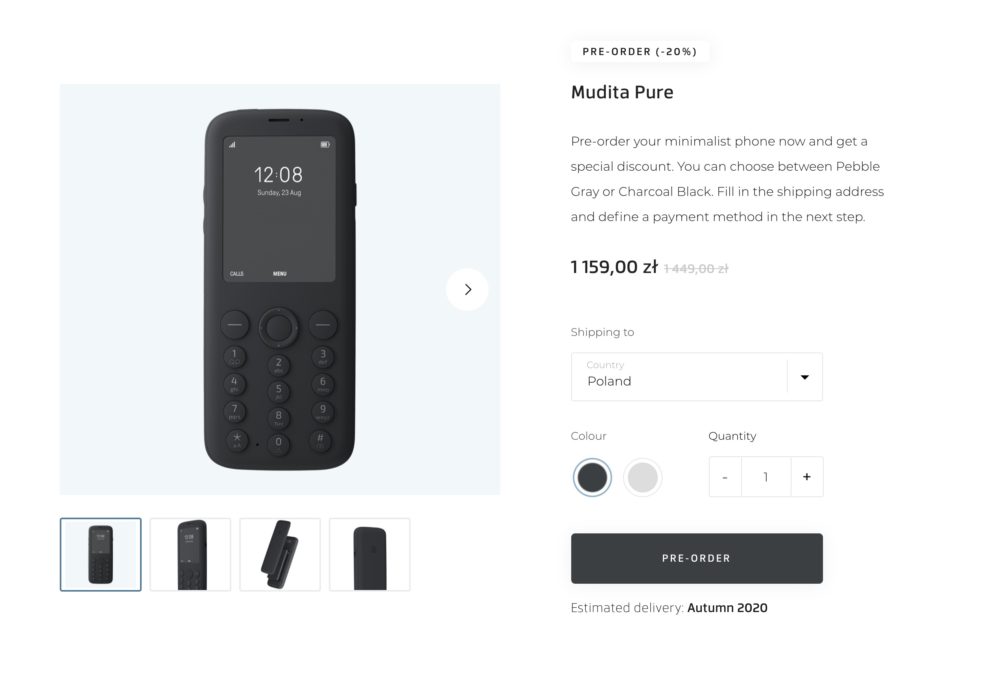Click the 1 159,00 zł price
Image resolution: width=1000 pixels, height=686 pixels.
(x=614, y=267)
